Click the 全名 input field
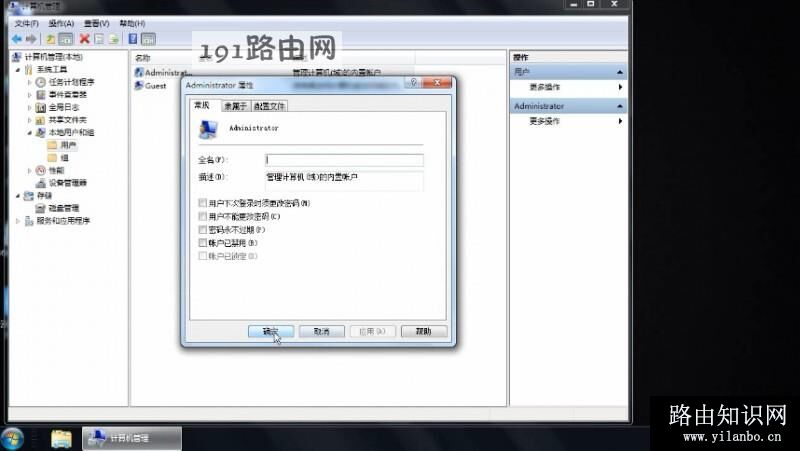This screenshot has height=451, width=800. tap(344, 160)
